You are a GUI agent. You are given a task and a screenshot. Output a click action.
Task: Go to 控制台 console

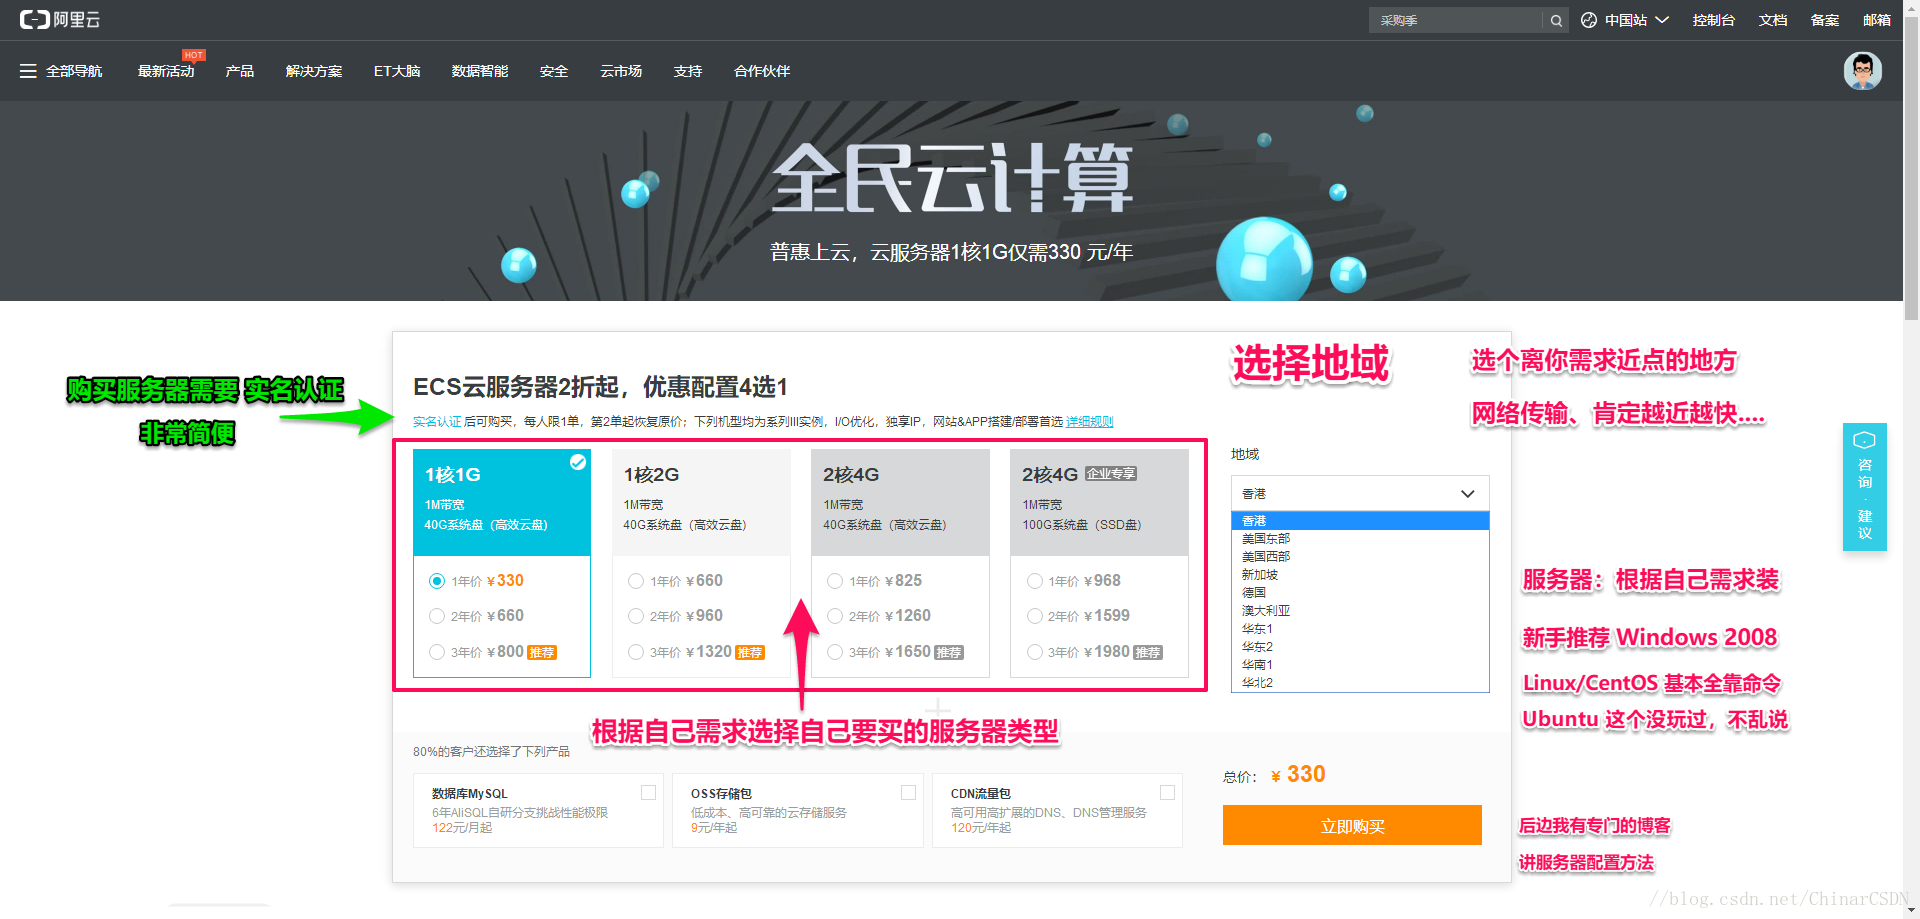click(x=1714, y=20)
